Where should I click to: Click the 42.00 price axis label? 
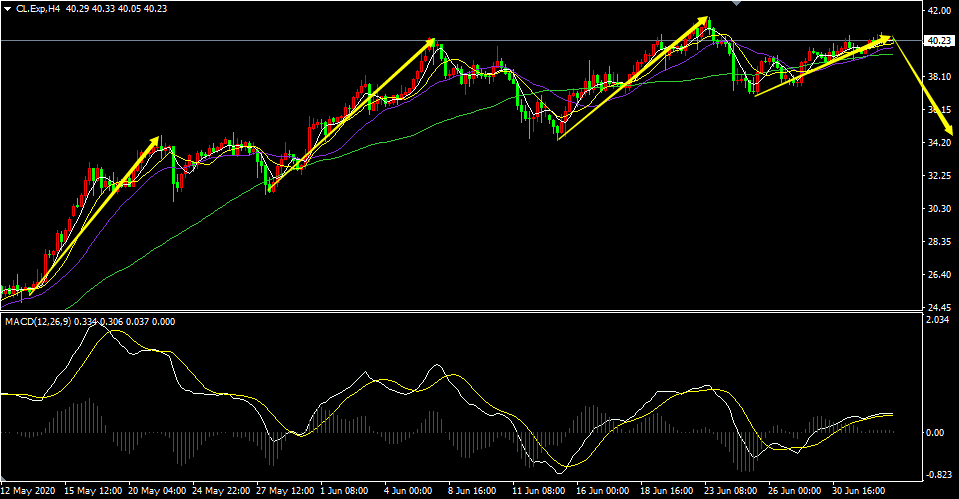[939, 10]
